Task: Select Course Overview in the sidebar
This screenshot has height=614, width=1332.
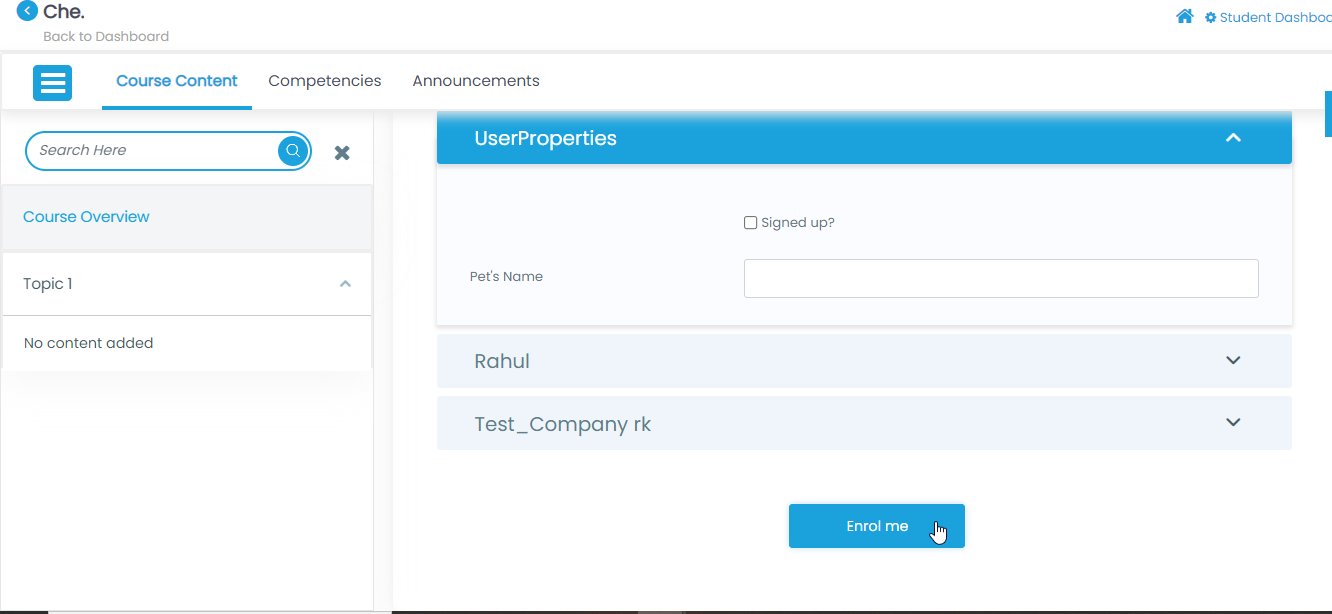Action: (x=86, y=217)
